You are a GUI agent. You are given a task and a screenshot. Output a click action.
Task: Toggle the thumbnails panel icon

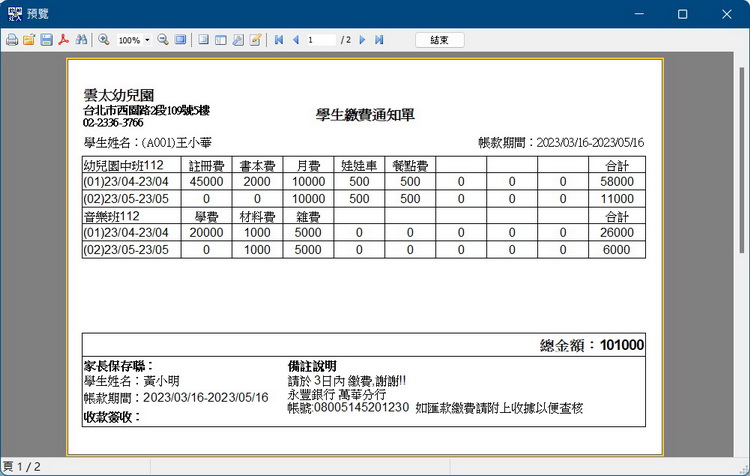coord(220,40)
